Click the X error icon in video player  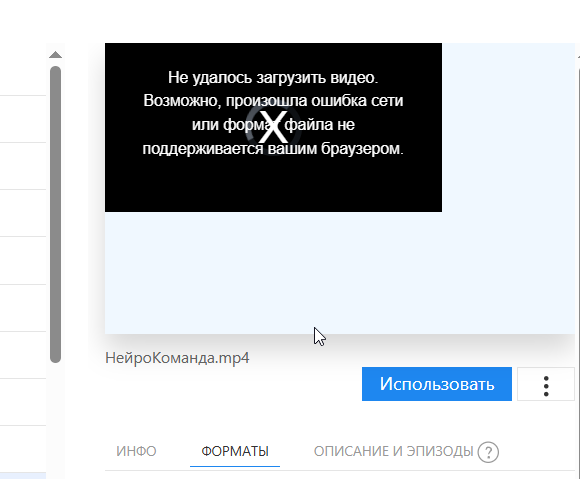click(273, 127)
